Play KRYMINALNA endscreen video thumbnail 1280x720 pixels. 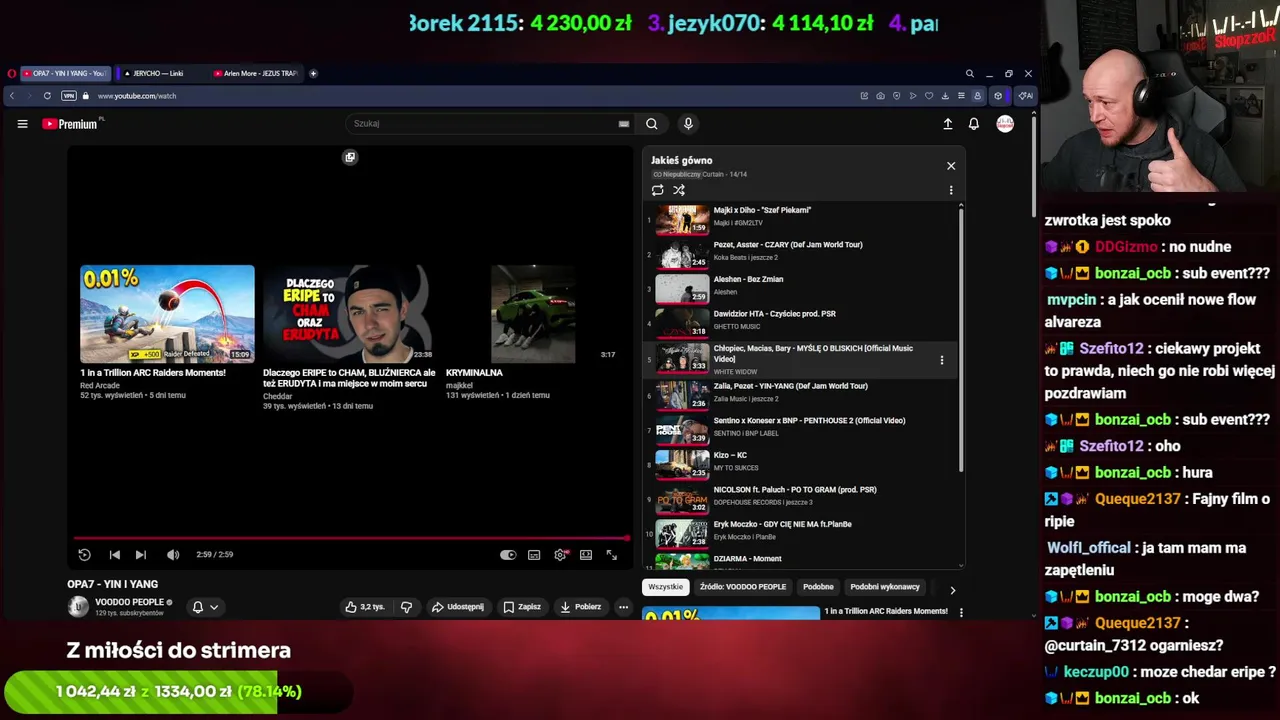coord(532,314)
